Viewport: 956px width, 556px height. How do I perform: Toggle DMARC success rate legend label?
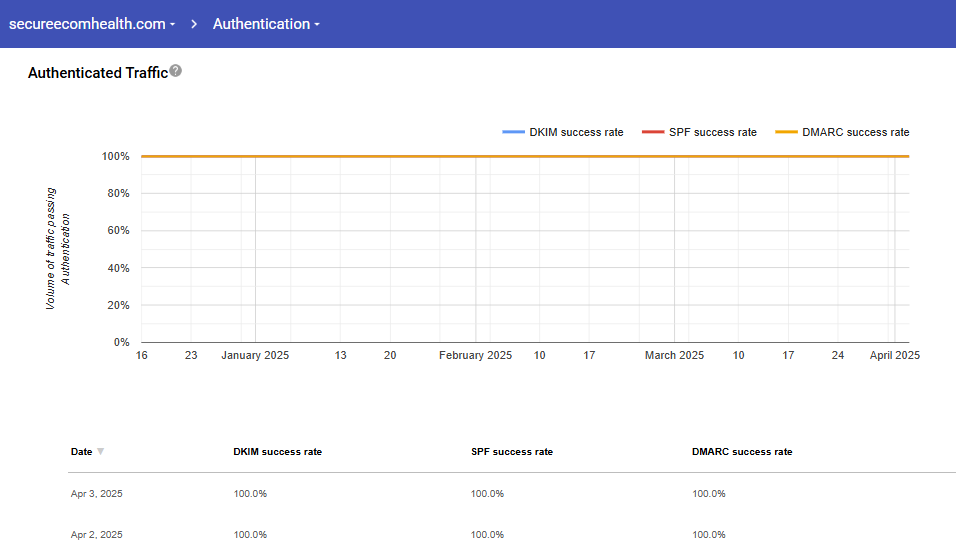click(855, 132)
